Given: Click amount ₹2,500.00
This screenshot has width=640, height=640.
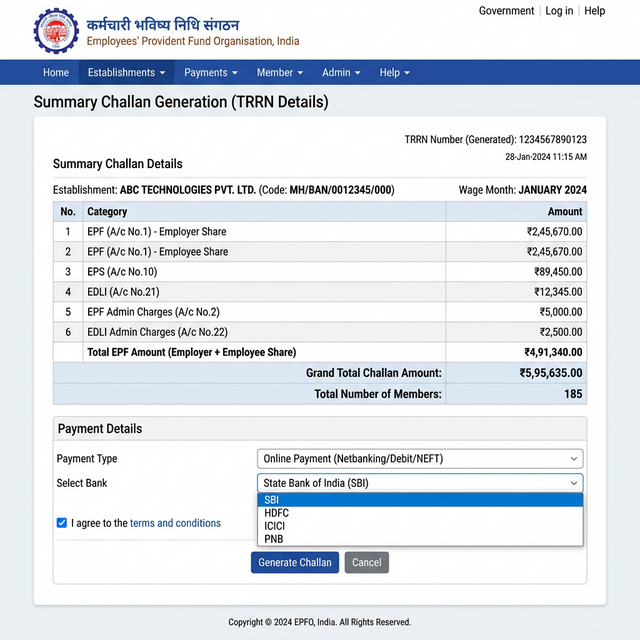Looking at the screenshot, I should click(561, 332).
